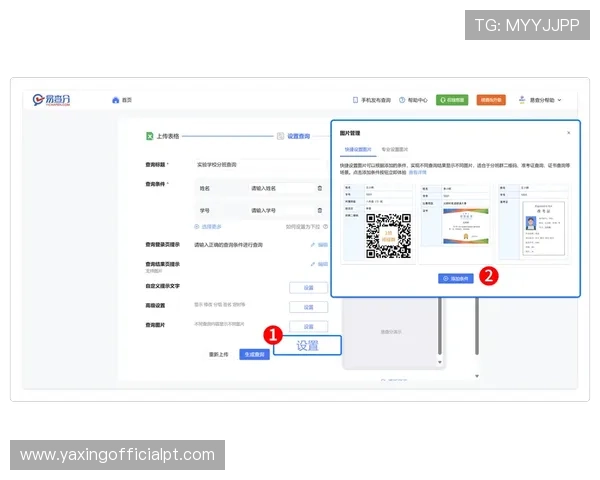The width and height of the screenshot is (600, 480).
Task: Switch to the 专业设置图片 tab
Action: [395, 150]
